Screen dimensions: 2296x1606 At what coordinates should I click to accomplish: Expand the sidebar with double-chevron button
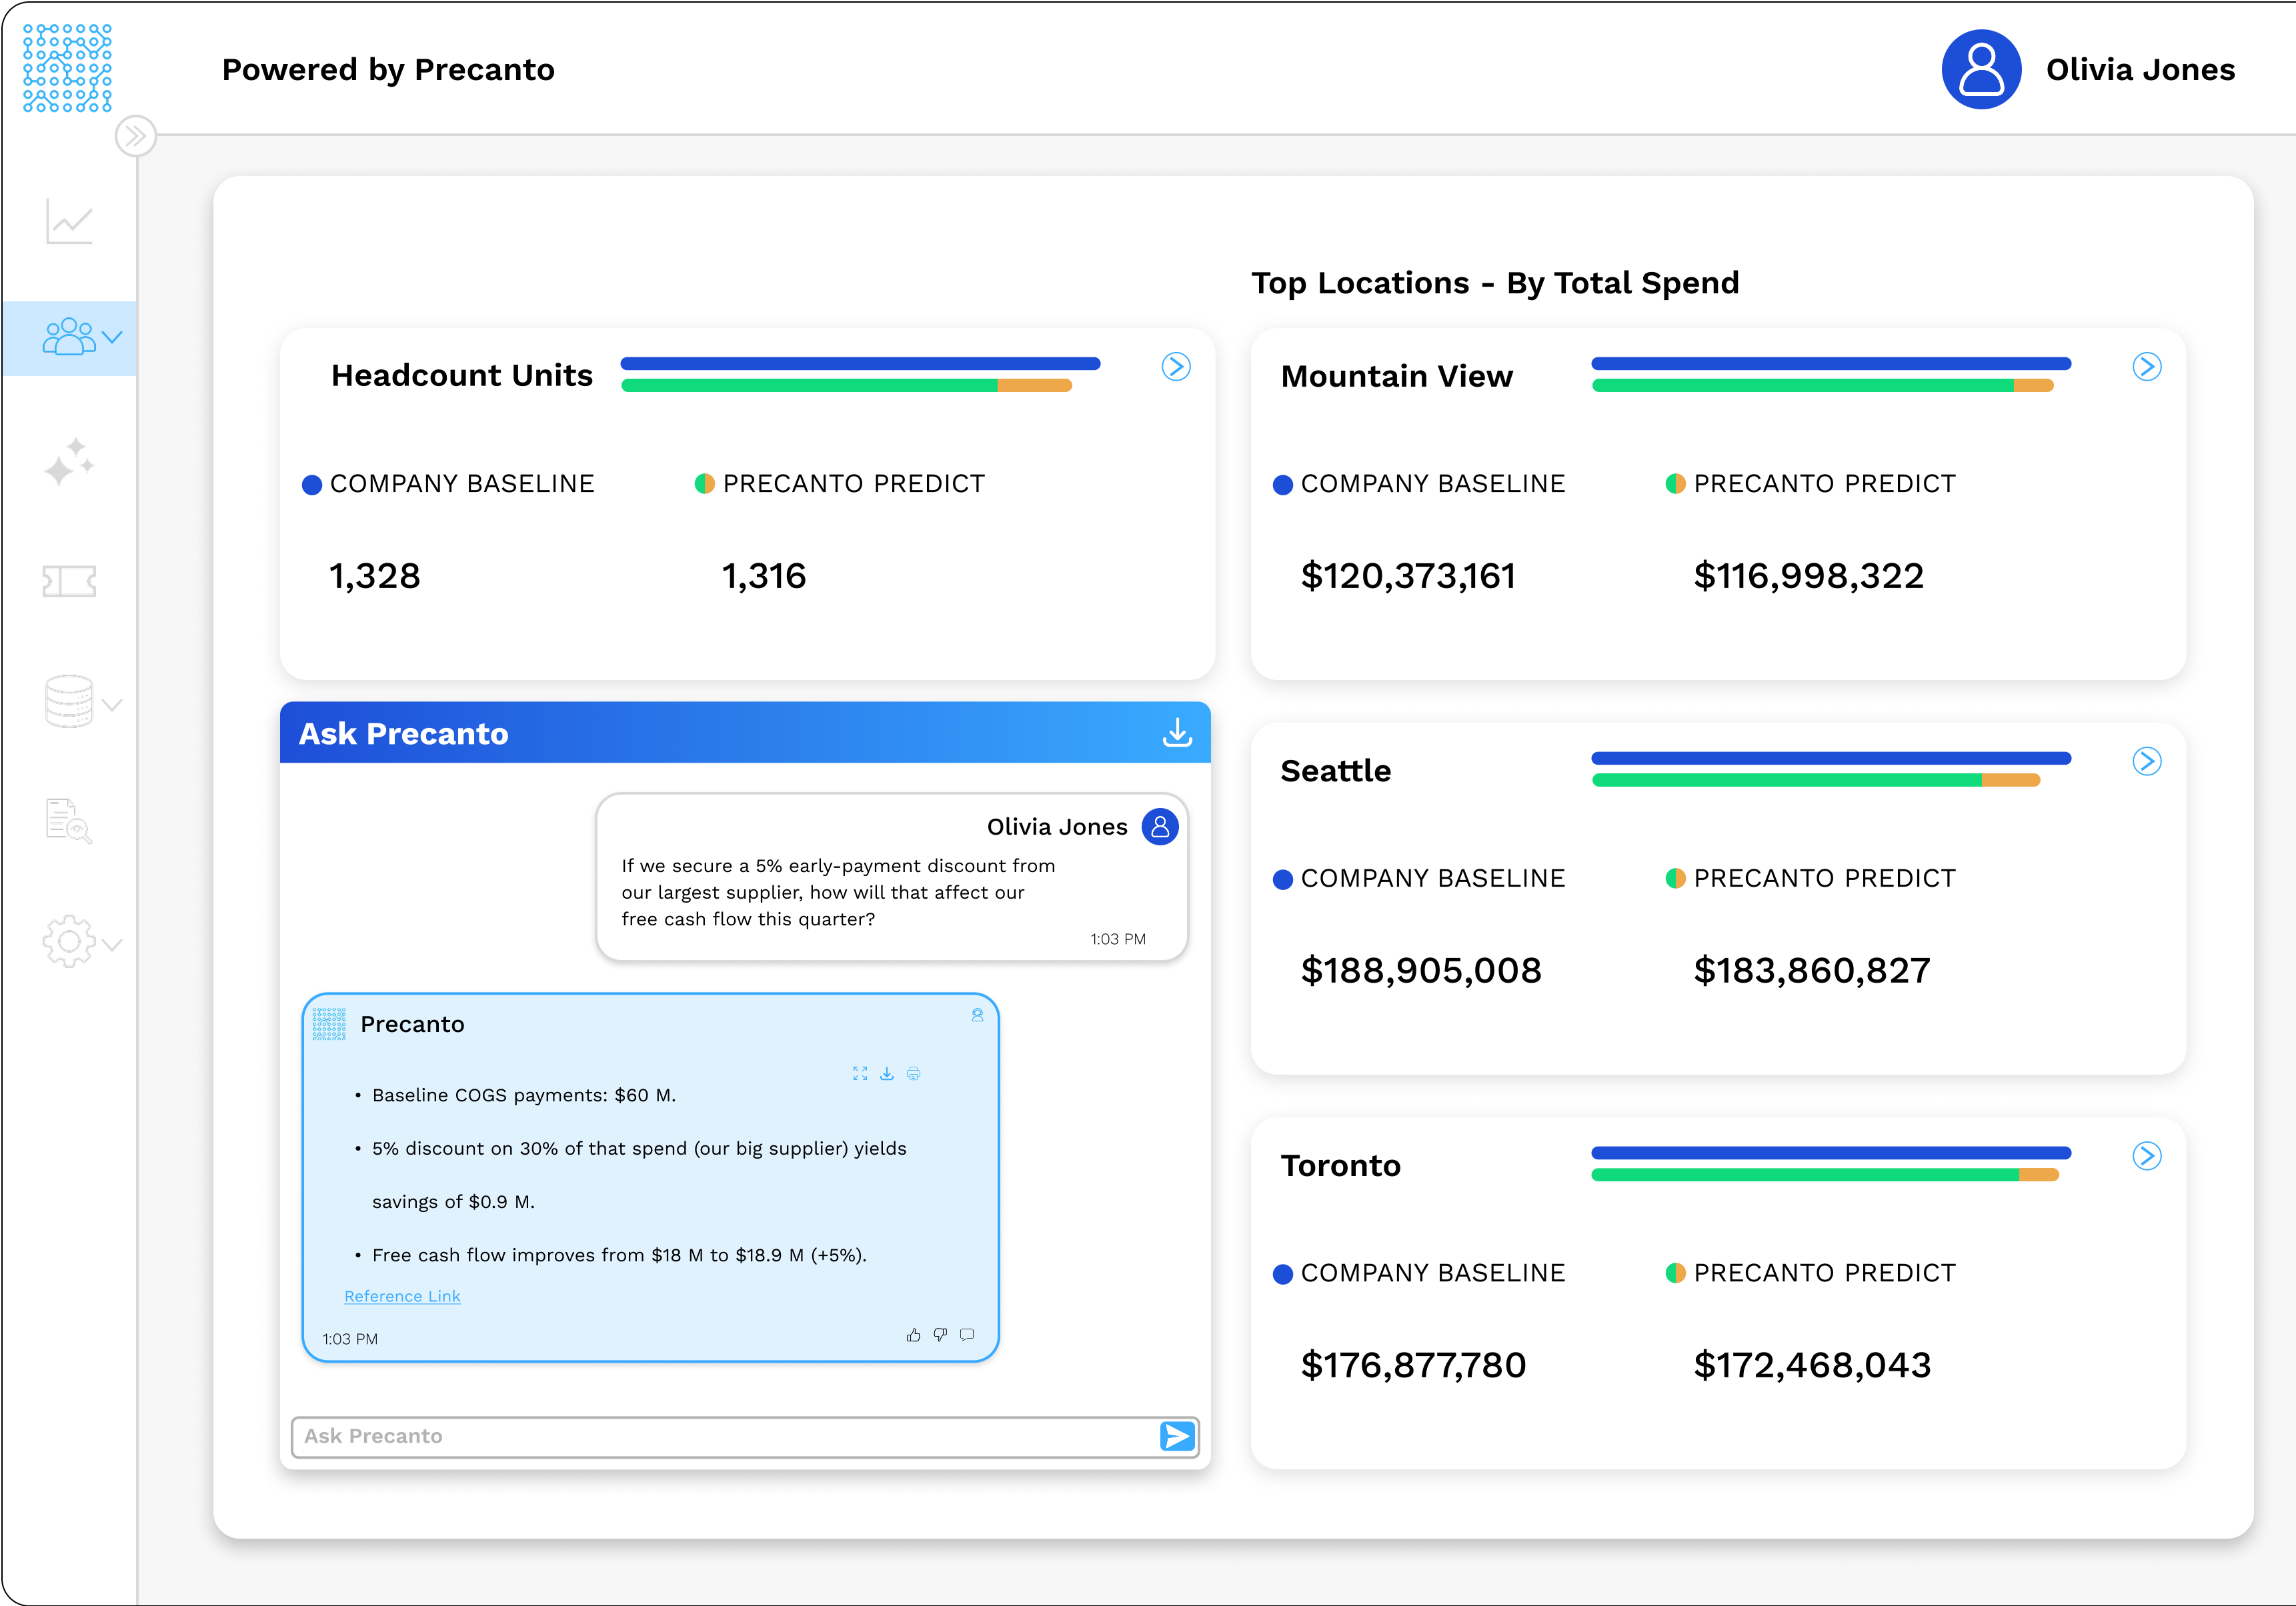point(136,136)
